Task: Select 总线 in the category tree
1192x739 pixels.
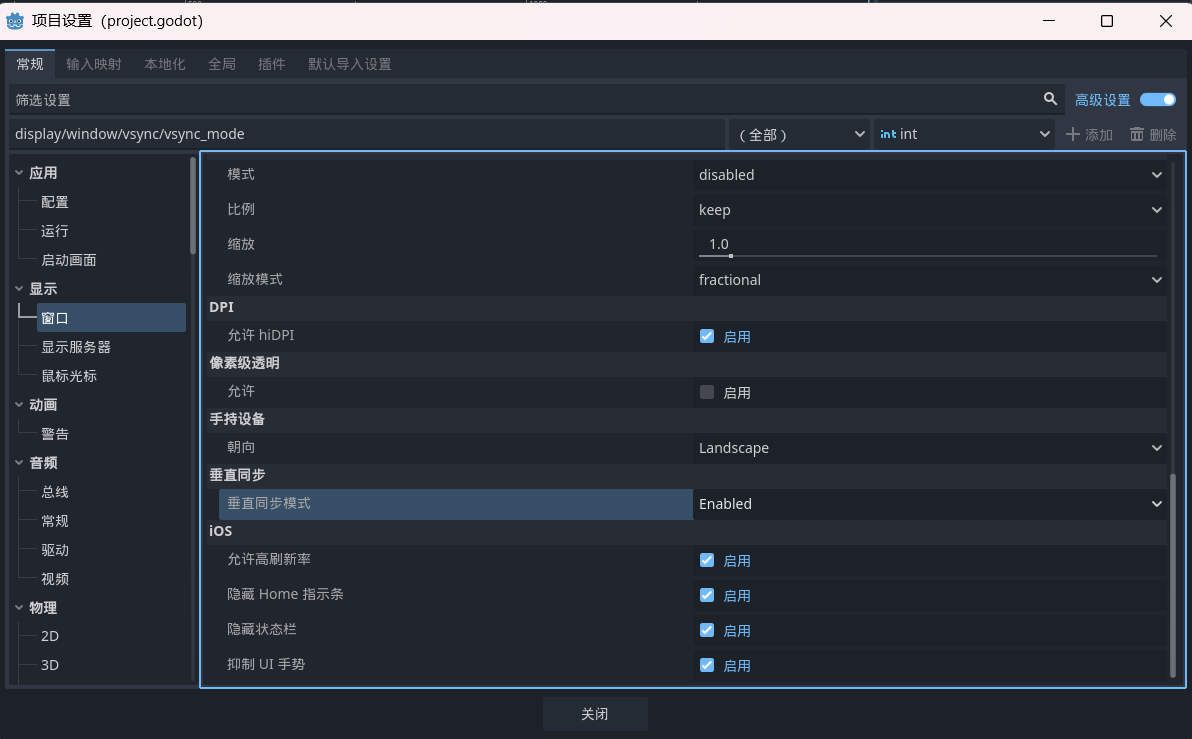Action: coord(55,492)
